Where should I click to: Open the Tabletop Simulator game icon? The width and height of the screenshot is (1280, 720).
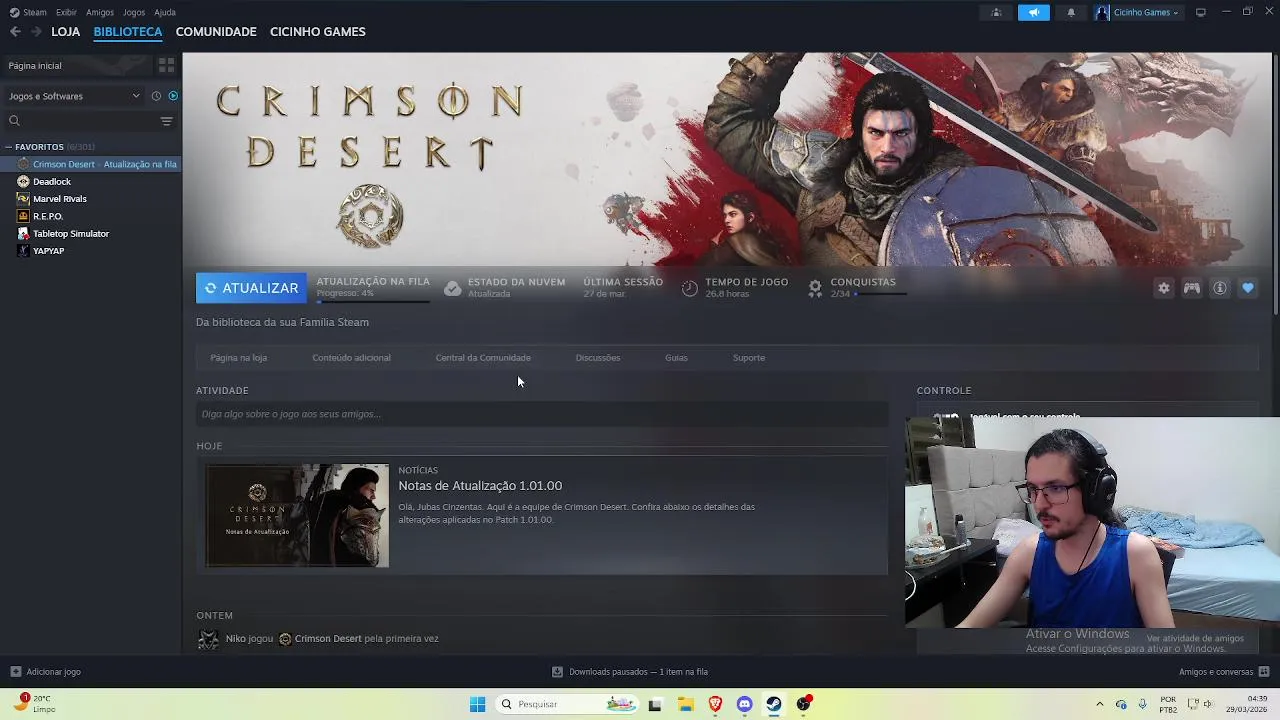[x=23, y=234]
